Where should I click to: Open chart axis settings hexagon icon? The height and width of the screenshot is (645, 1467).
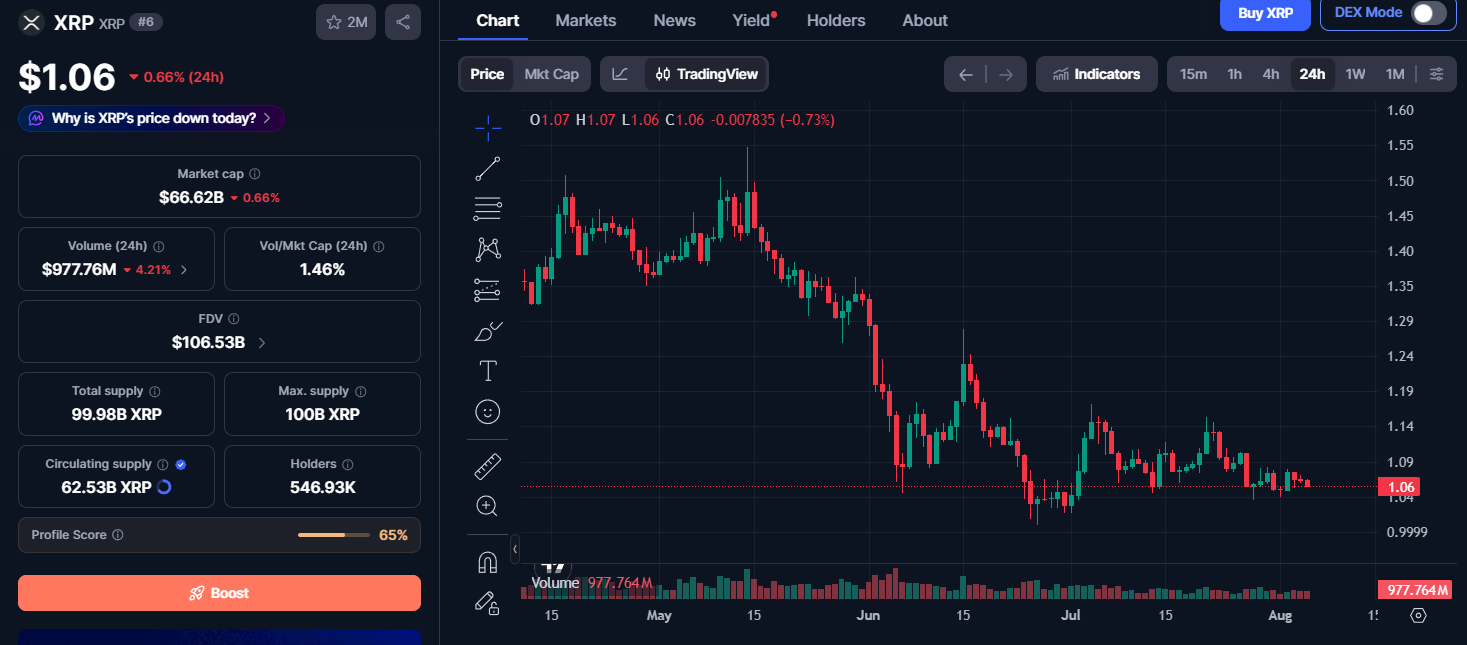1418,615
